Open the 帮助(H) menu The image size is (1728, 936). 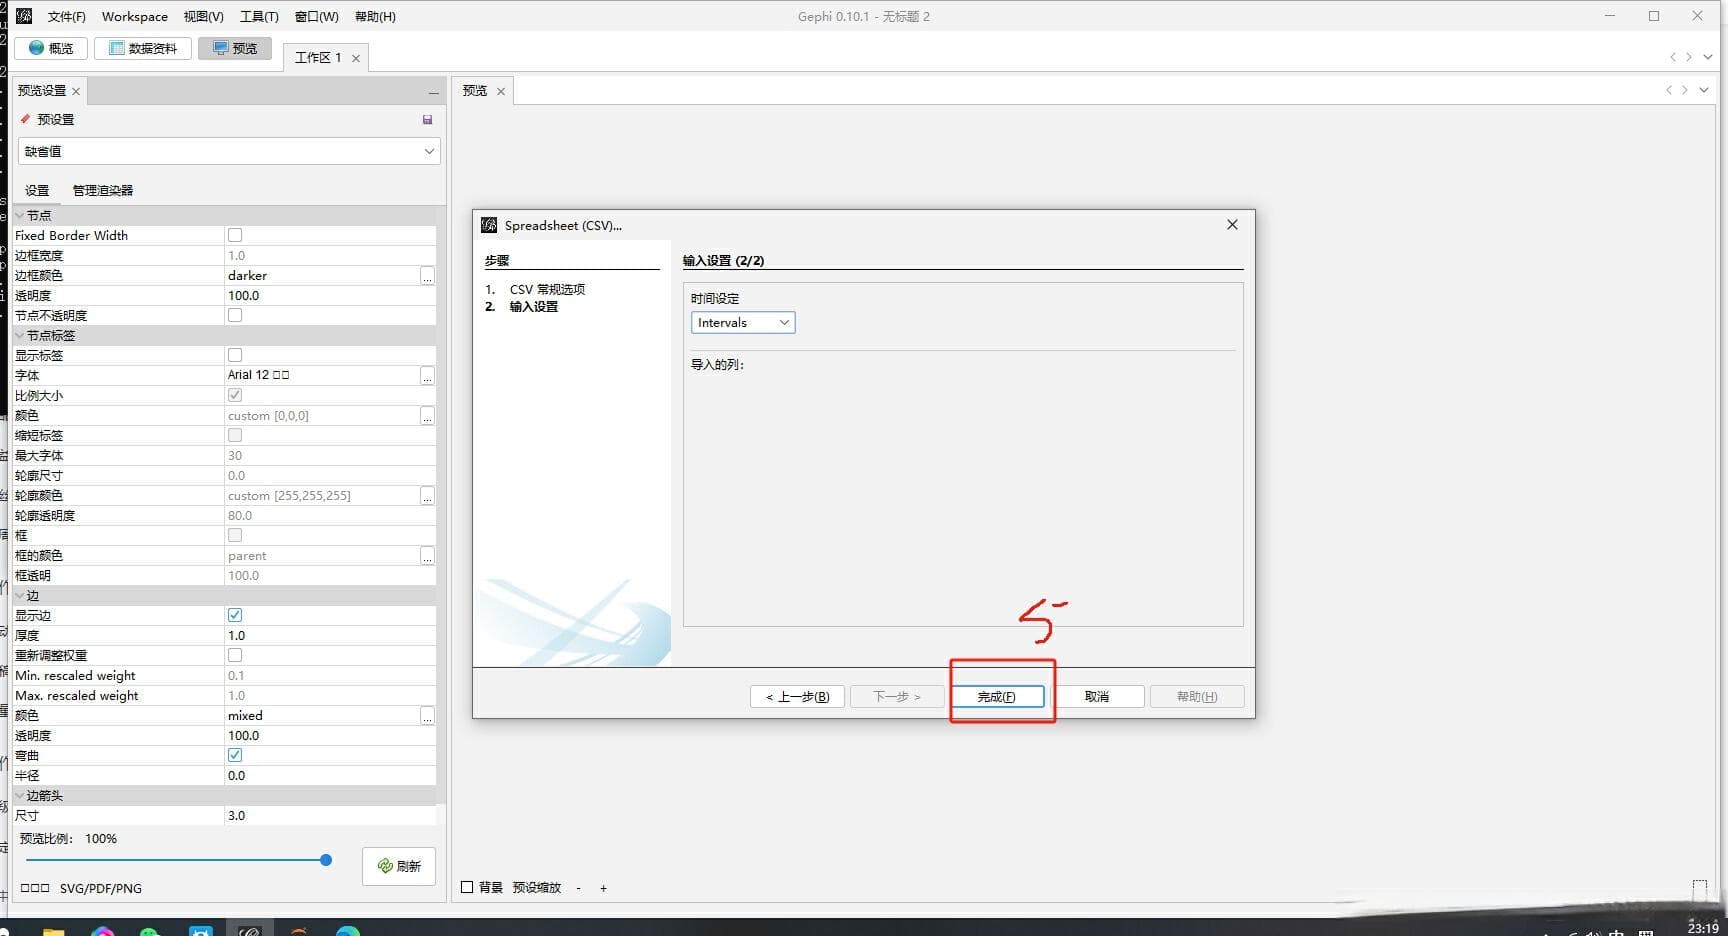[x=375, y=16]
